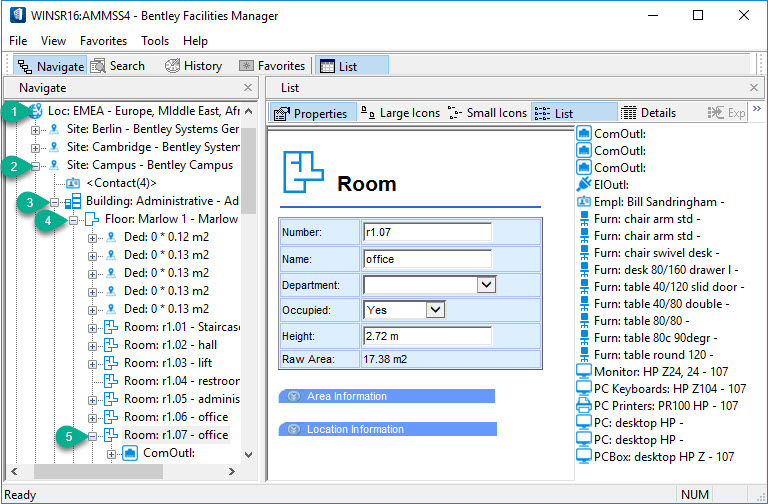Viewport: 768px width, 504px height.
Task: Expand the Site: Berlin node
Action: (x=35, y=130)
